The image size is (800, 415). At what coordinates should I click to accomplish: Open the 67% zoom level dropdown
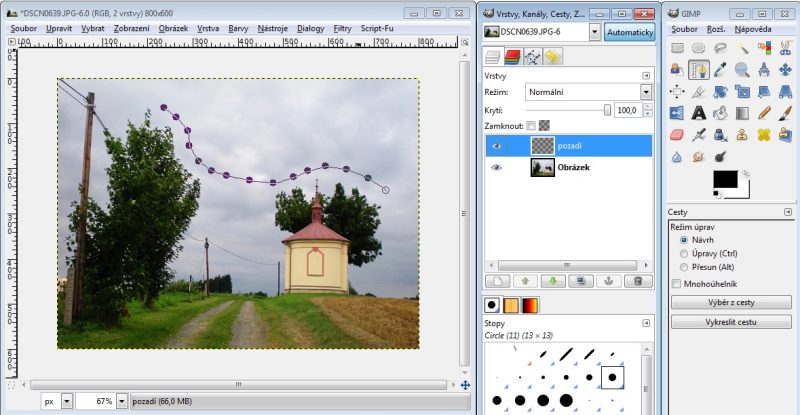(x=123, y=400)
